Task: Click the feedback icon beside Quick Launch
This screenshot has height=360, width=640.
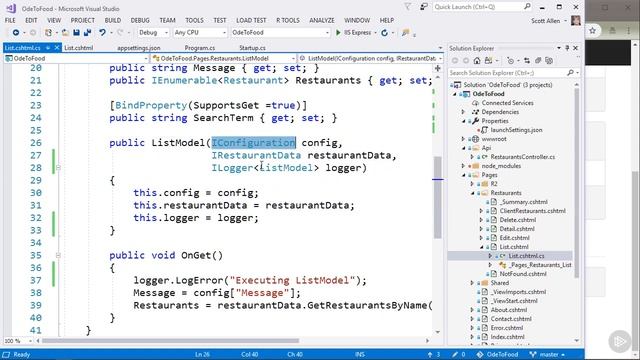Action: tap(424, 7)
